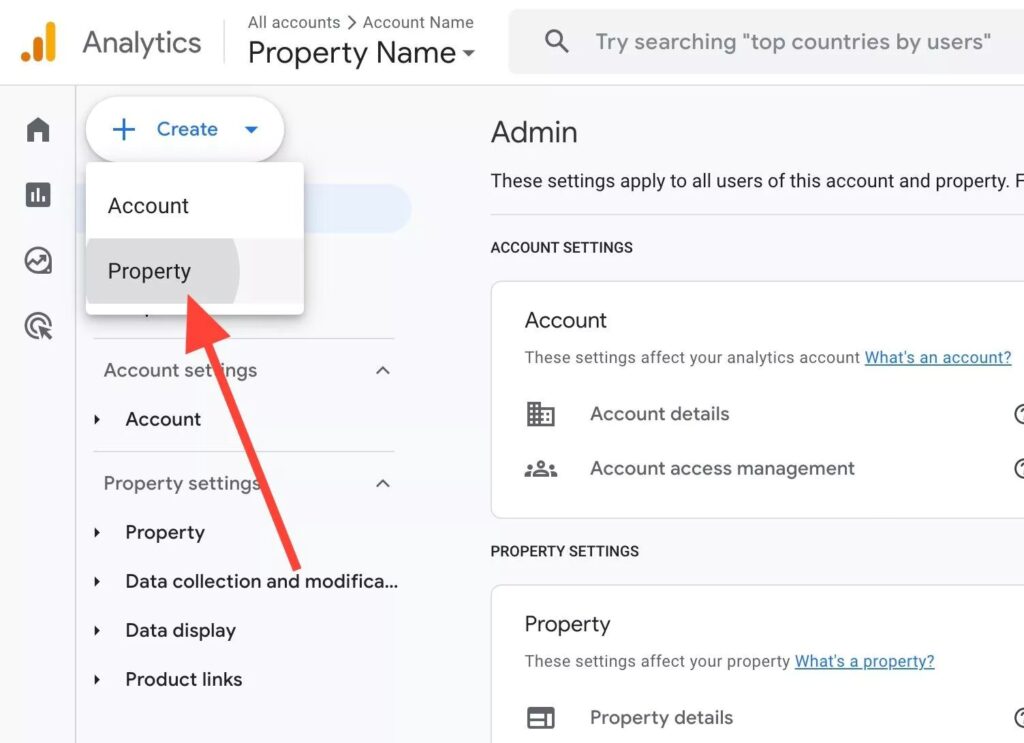1024x743 pixels.
Task: Click the Explore icon in left rail
Action: coord(37,260)
